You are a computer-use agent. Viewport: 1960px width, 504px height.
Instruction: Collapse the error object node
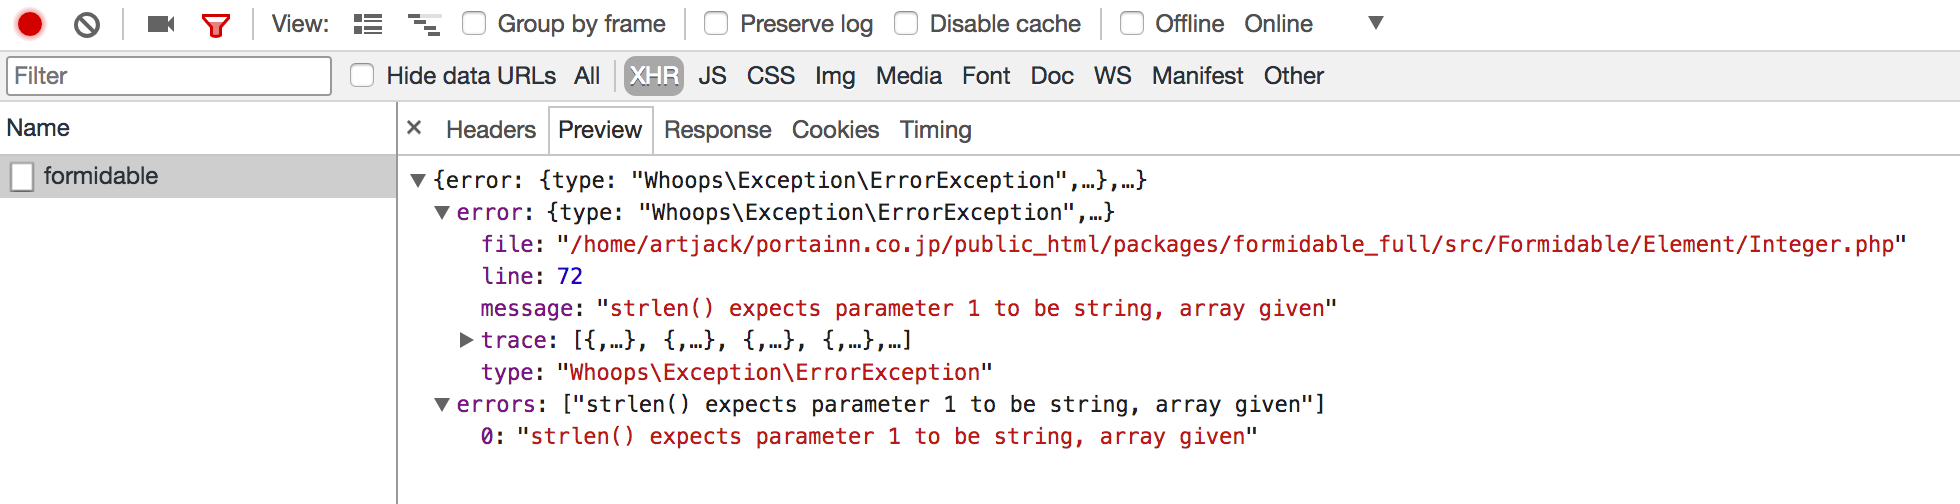coord(442,212)
